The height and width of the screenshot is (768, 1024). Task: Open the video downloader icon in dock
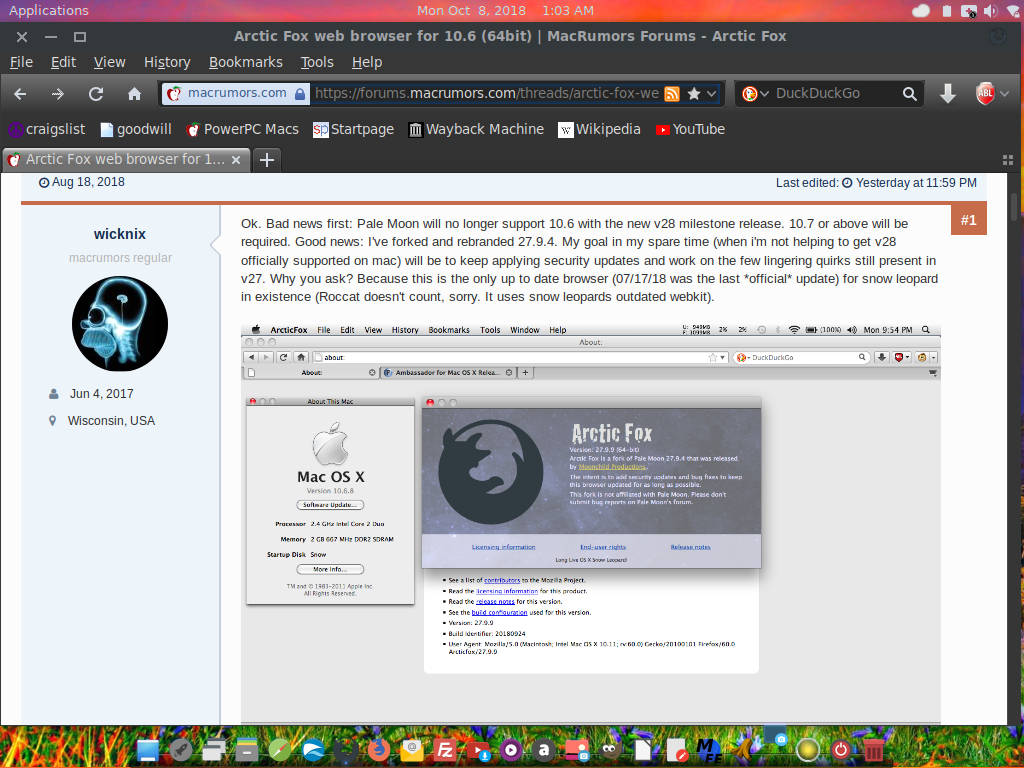[x=478, y=751]
